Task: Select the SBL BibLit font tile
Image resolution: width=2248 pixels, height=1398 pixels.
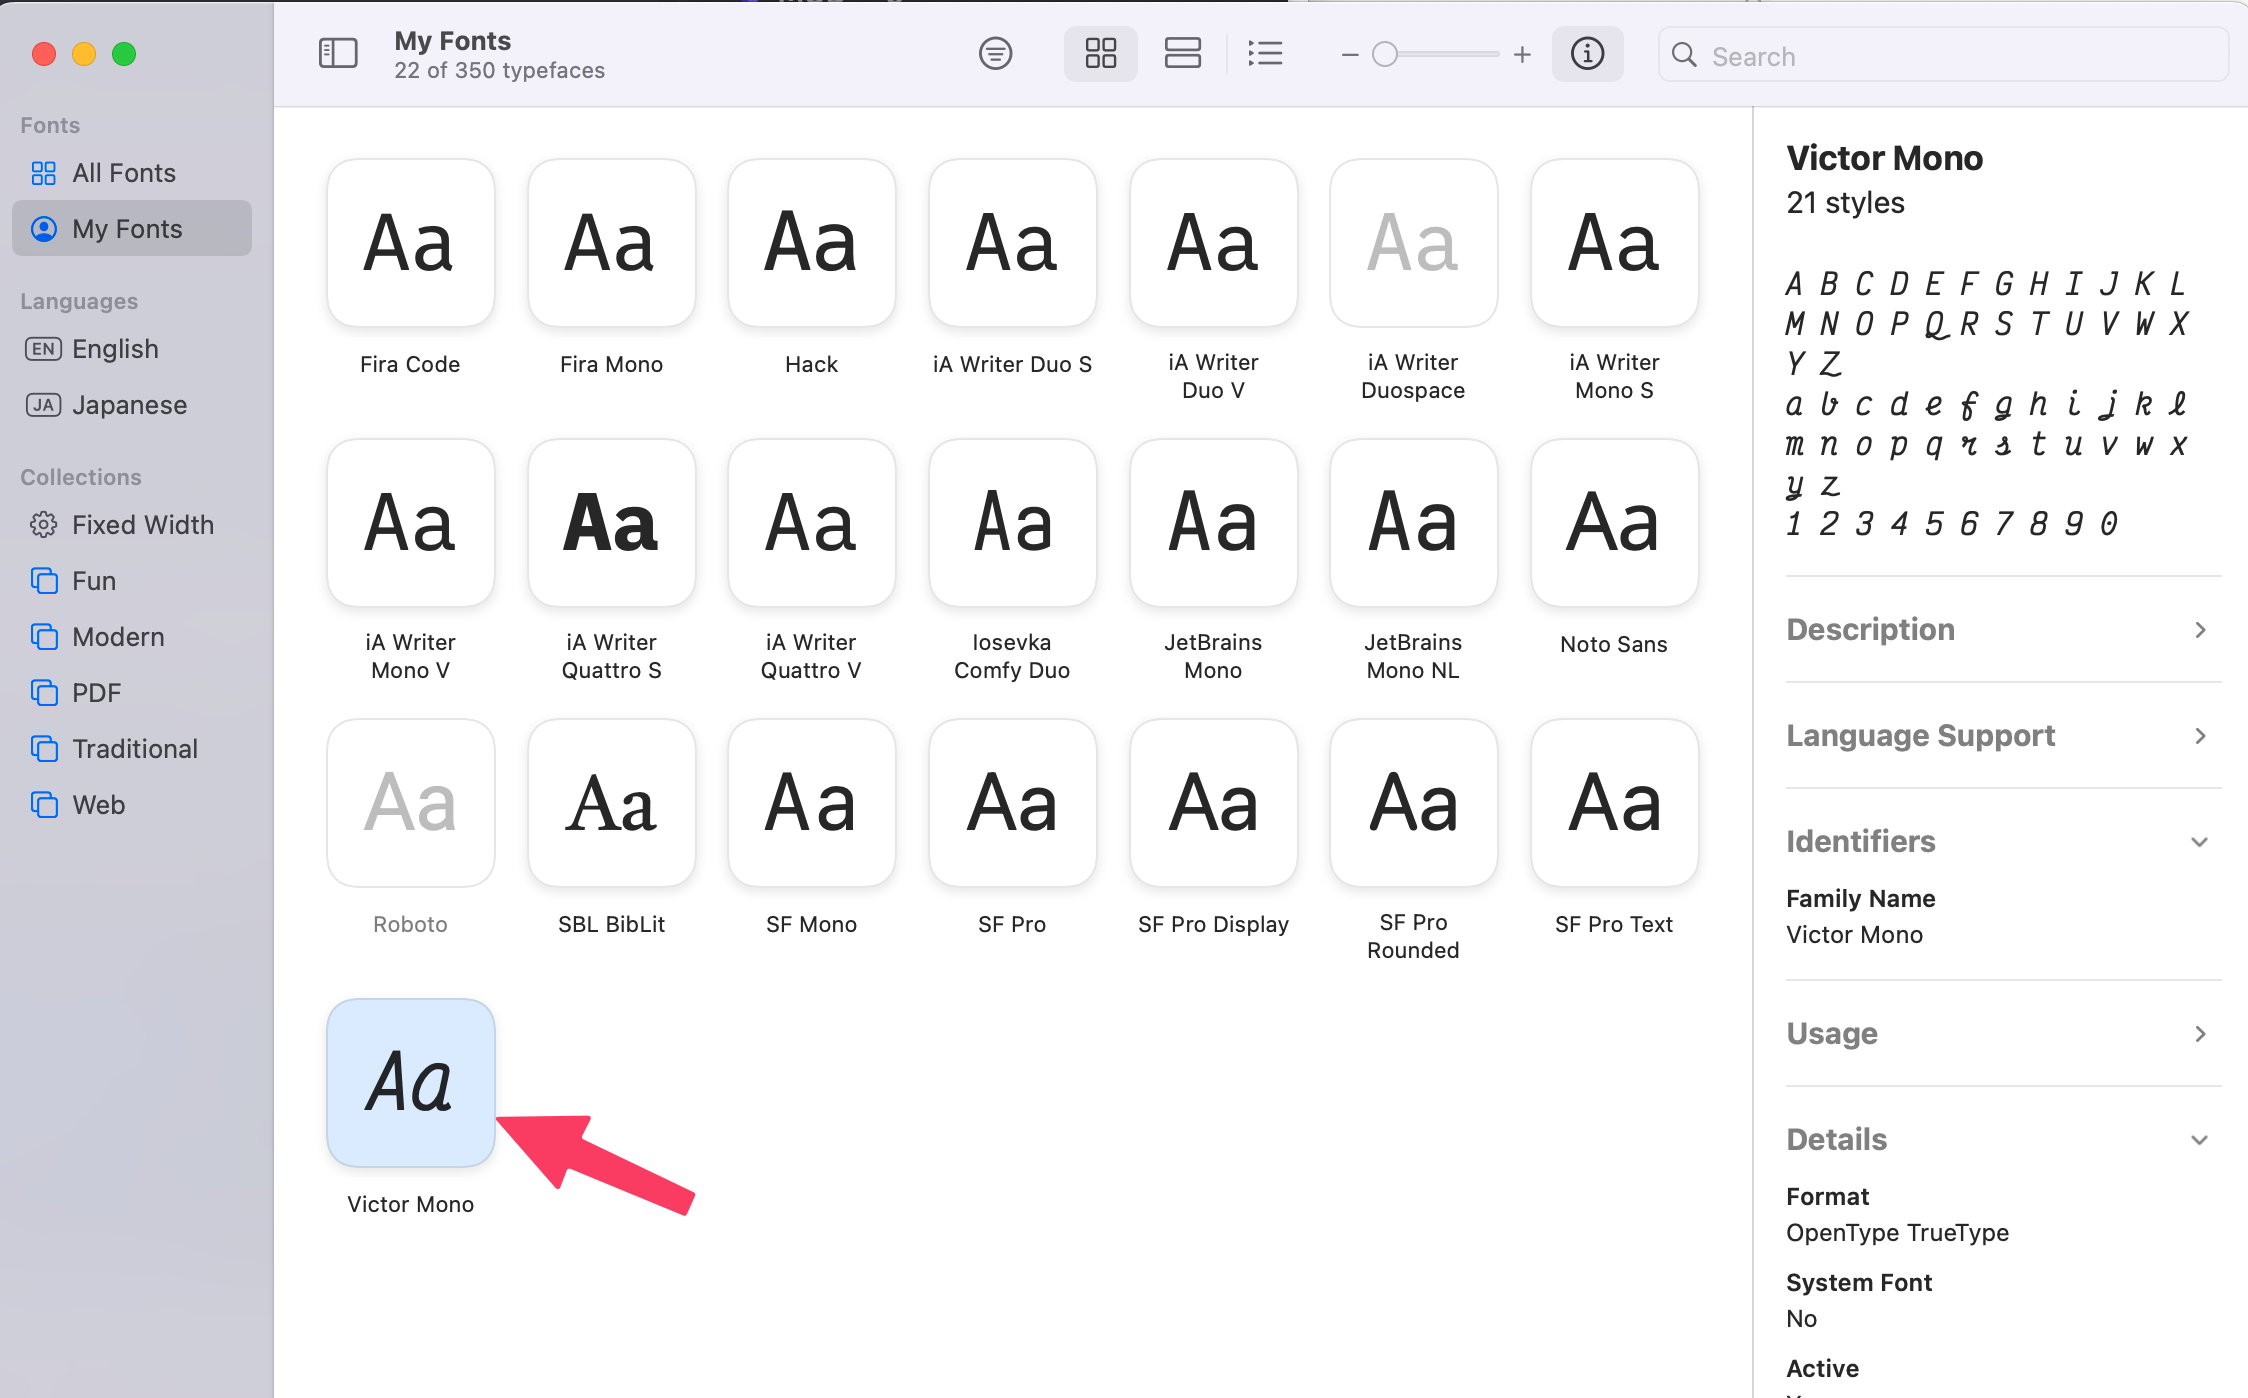Action: [x=611, y=803]
